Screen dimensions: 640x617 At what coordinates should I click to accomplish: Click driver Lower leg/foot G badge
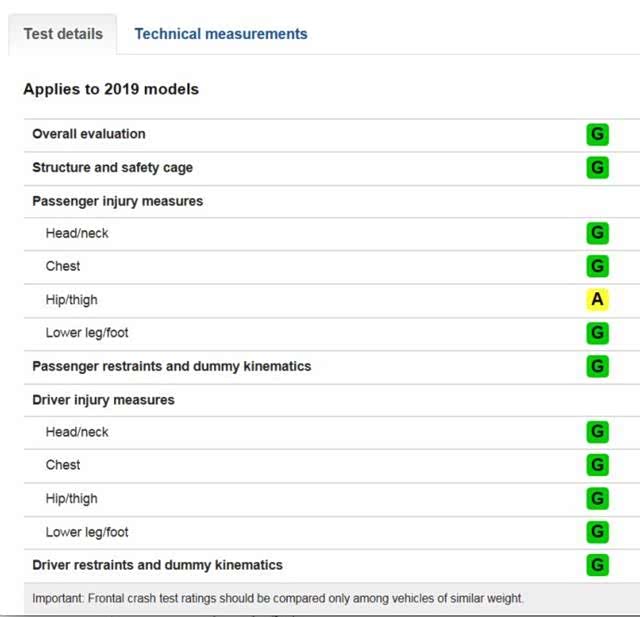point(597,531)
